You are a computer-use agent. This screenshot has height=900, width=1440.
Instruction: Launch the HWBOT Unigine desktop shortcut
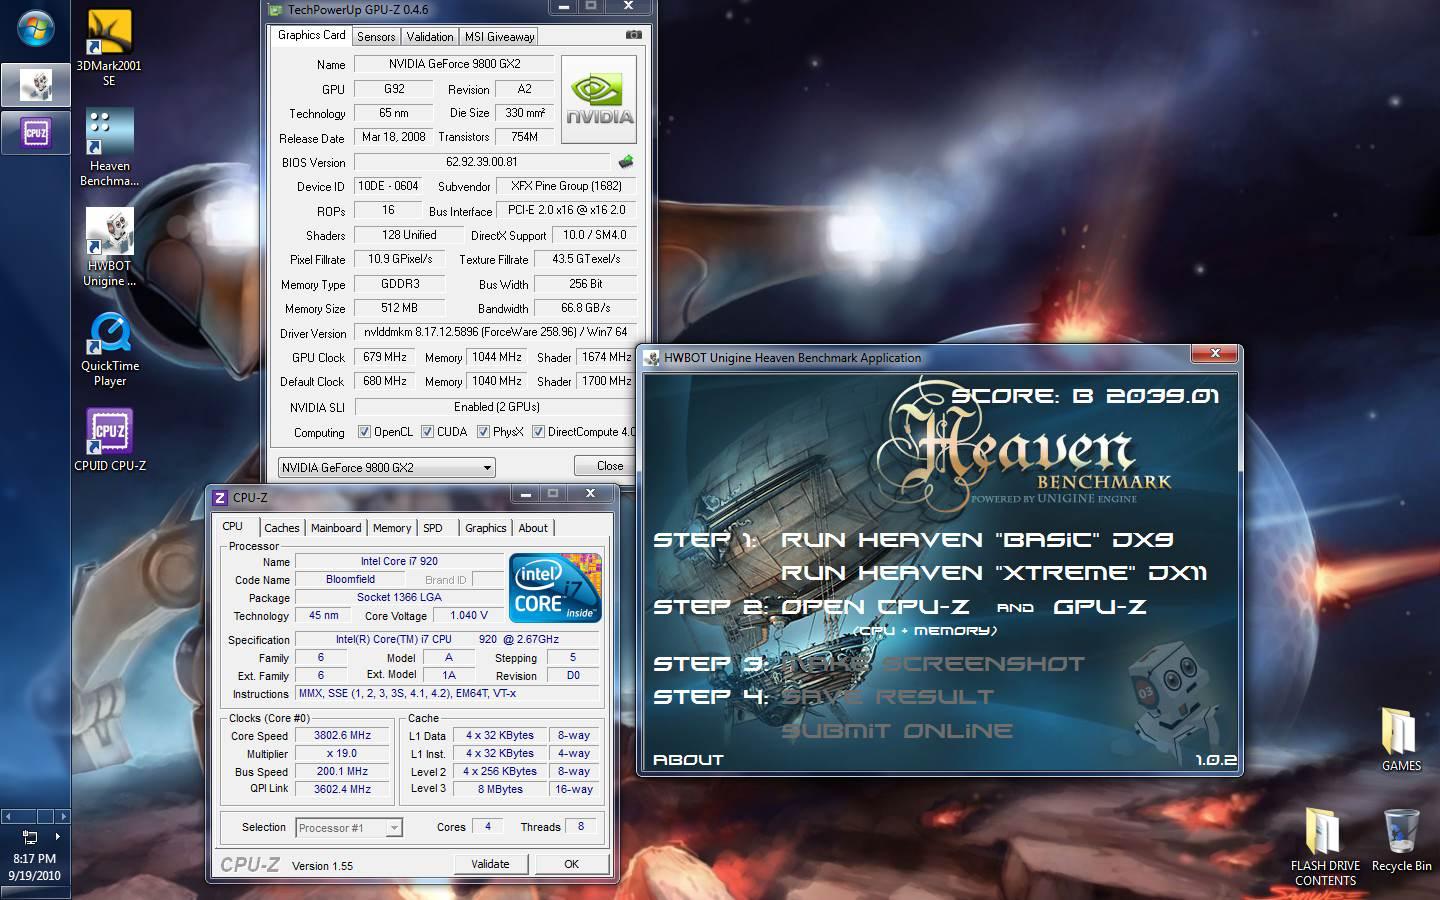tap(109, 248)
